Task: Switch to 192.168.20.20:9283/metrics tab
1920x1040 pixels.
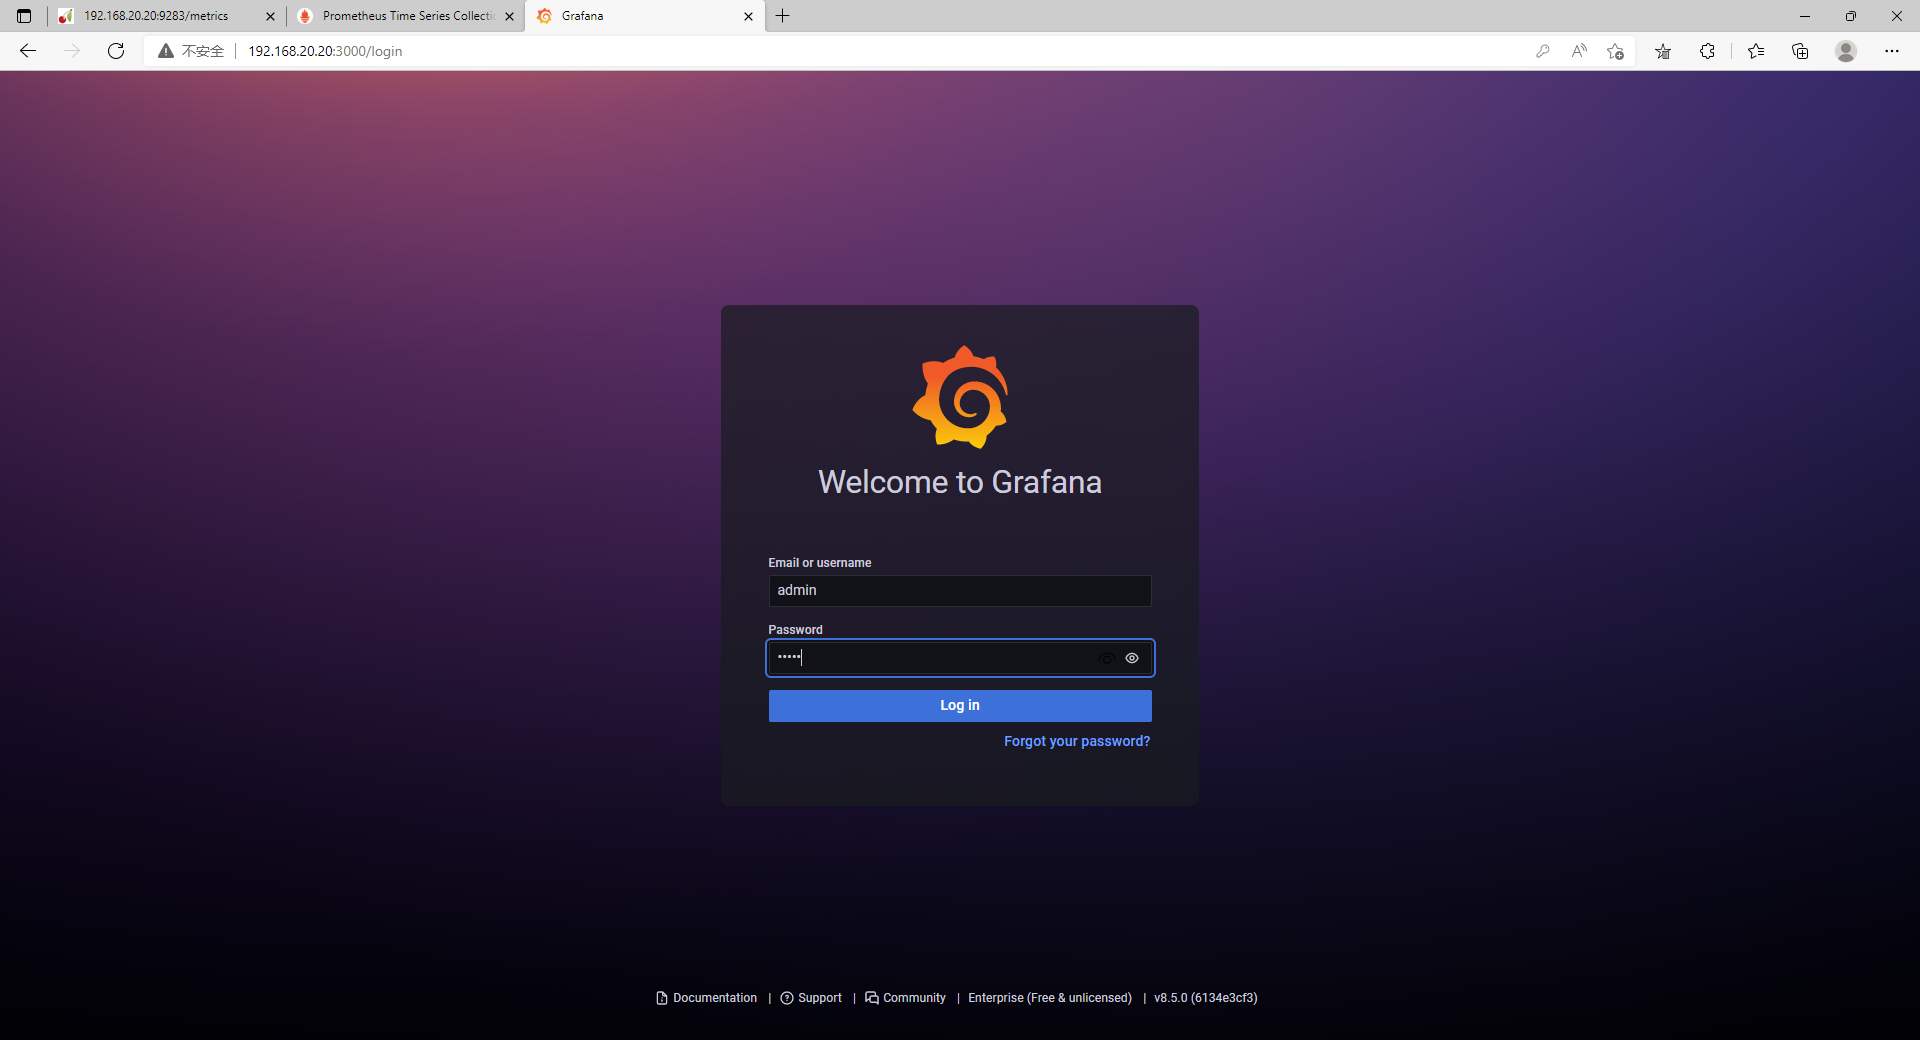Action: pos(156,16)
